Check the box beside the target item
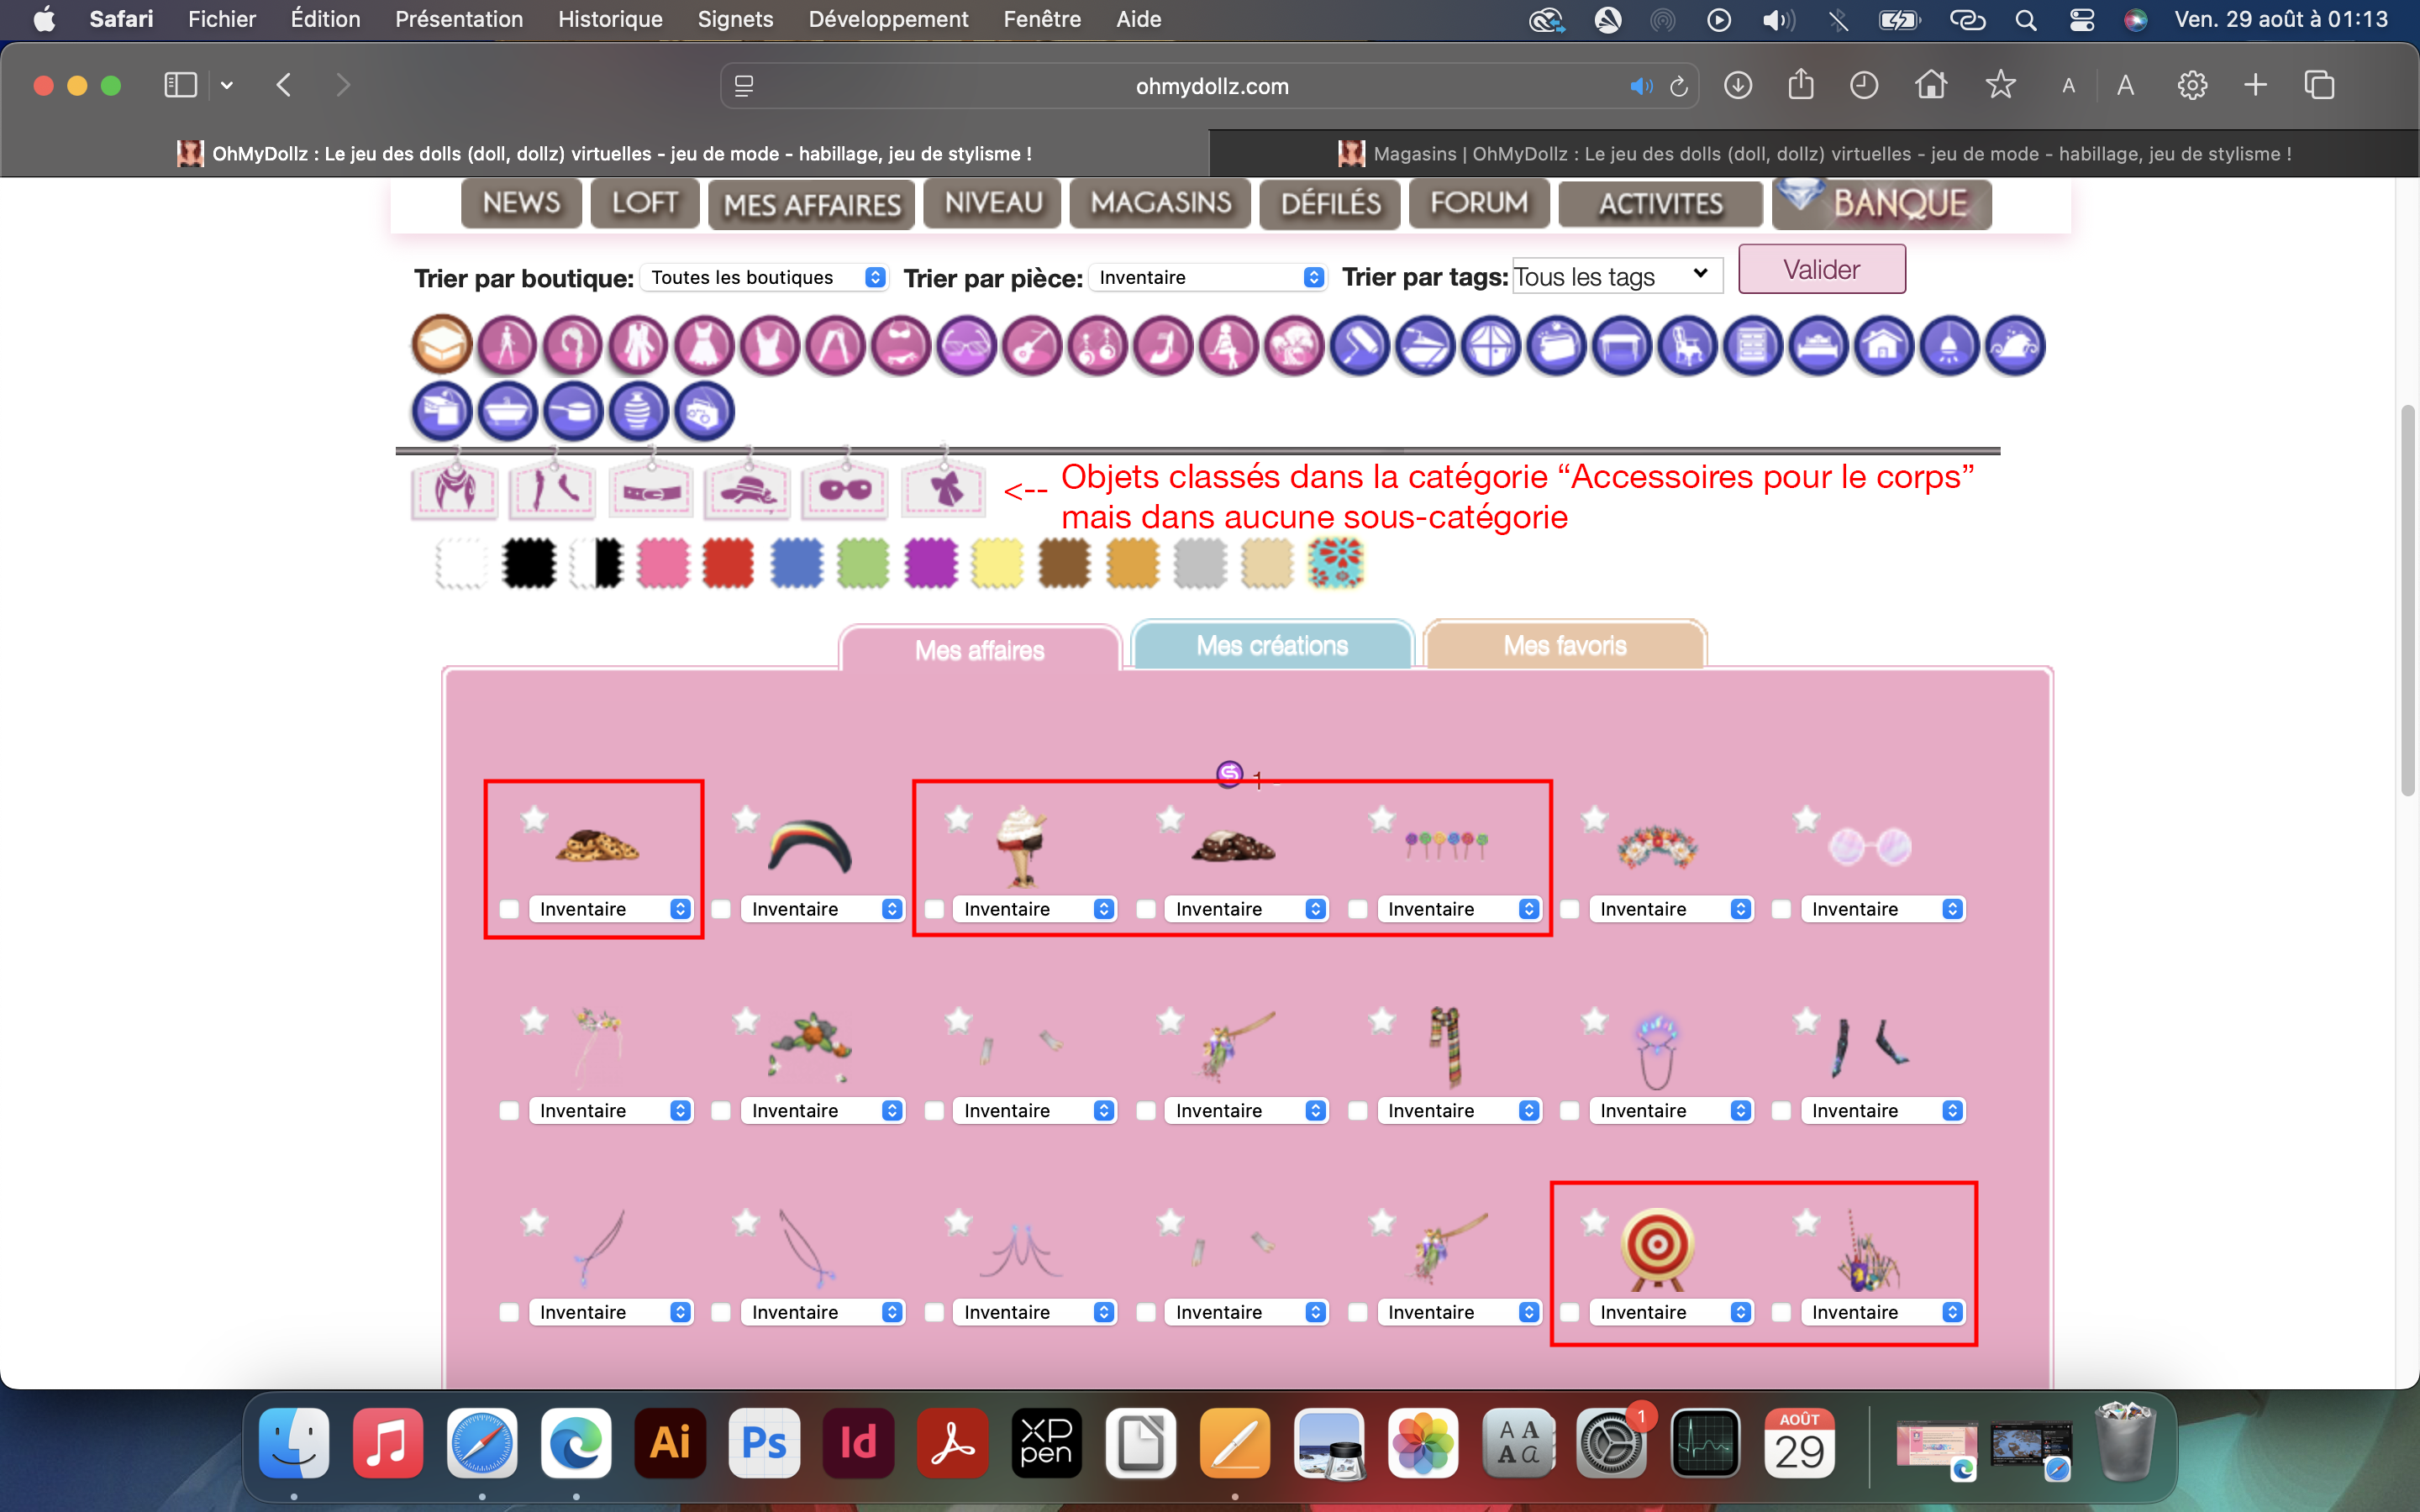This screenshot has width=2420, height=1512. pyautogui.click(x=1570, y=1312)
